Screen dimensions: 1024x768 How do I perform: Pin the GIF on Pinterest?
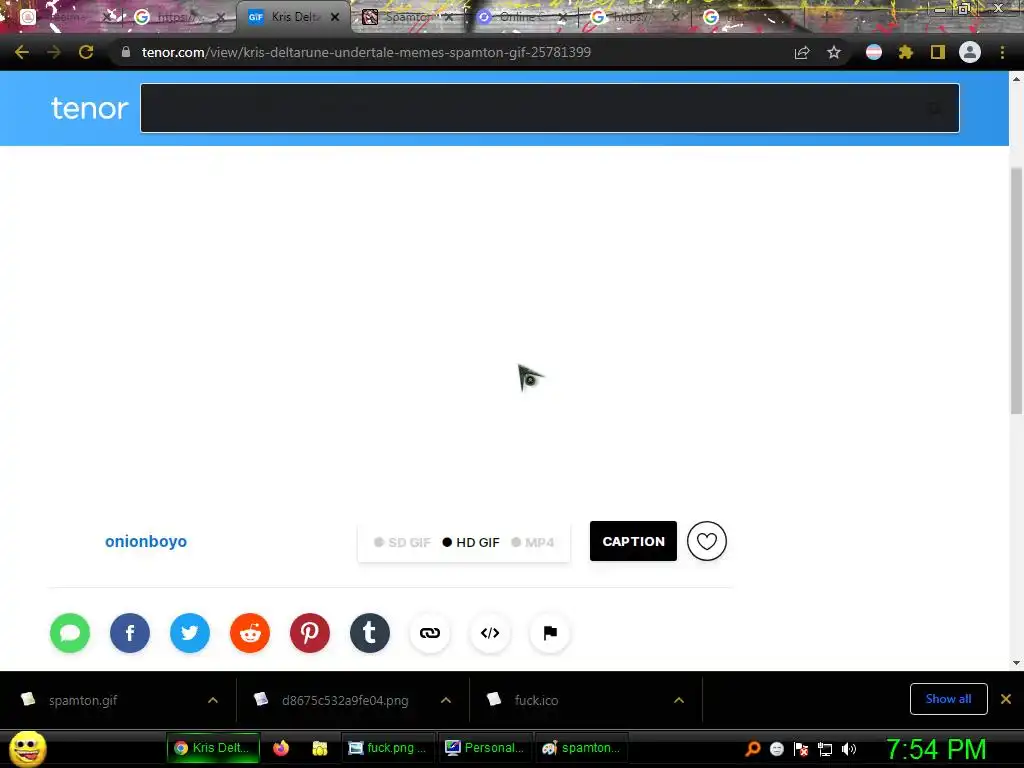310,633
